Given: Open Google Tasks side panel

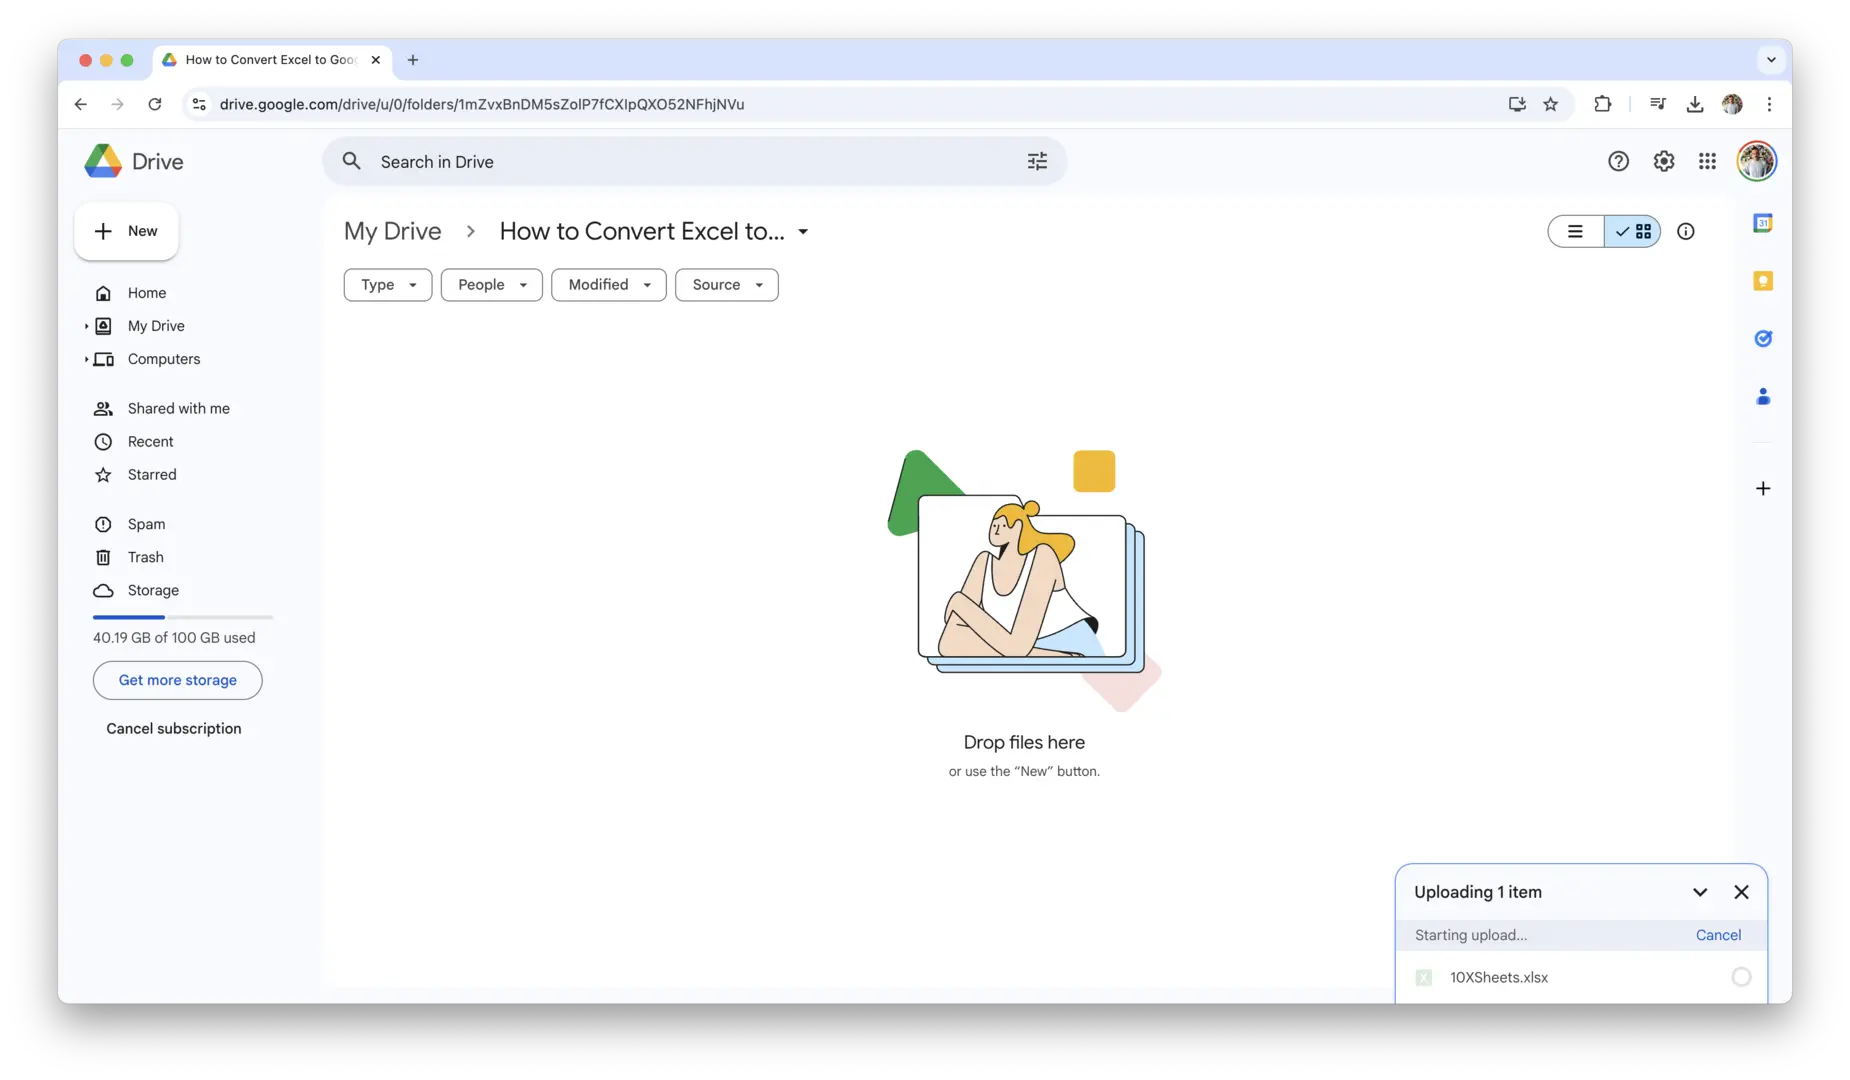Looking at the screenshot, I should [x=1762, y=339].
